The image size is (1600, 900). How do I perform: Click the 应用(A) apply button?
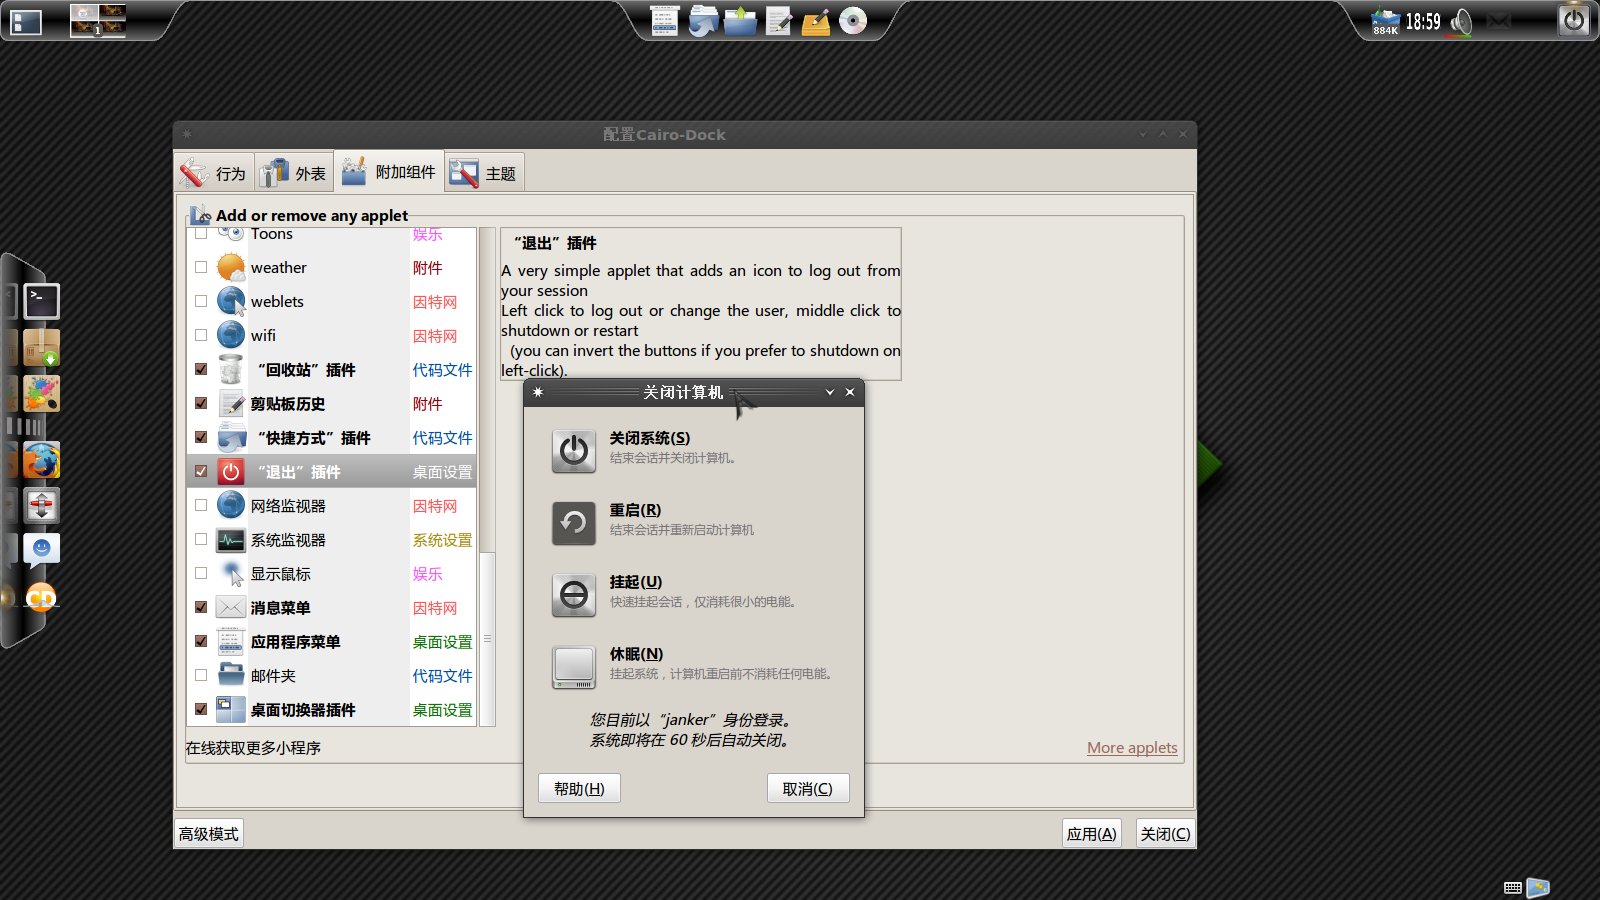1091,833
